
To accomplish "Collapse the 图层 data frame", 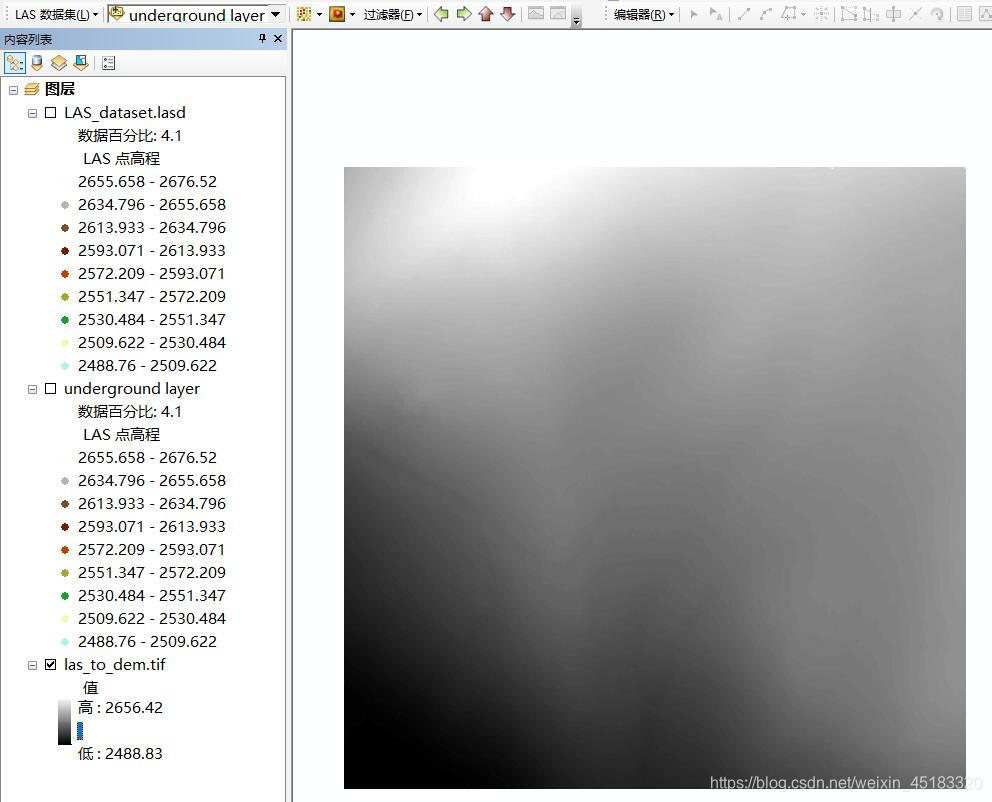I will (13, 90).
